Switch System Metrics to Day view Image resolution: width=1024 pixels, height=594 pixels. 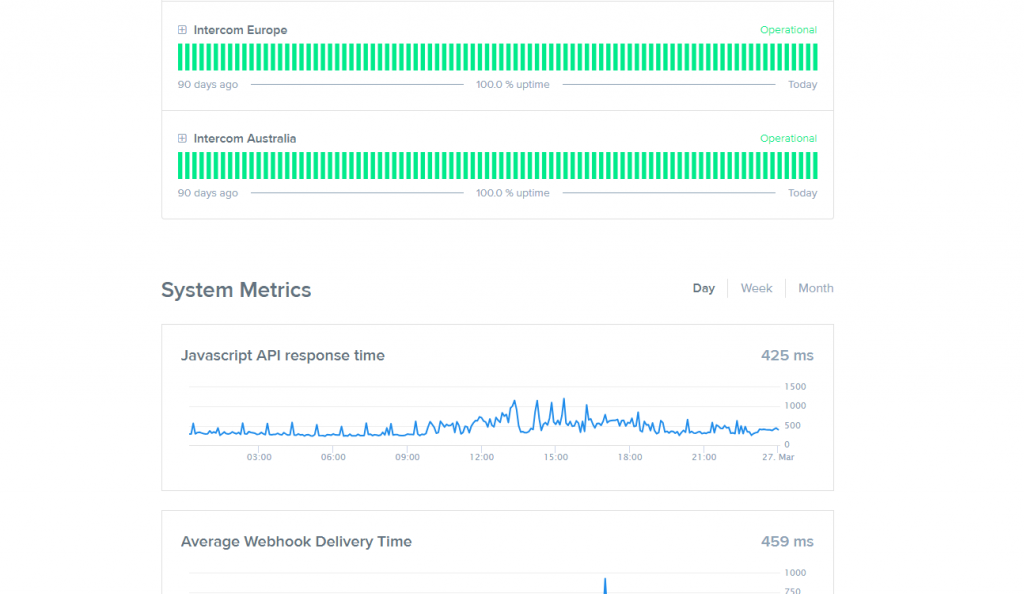tap(704, 288)
